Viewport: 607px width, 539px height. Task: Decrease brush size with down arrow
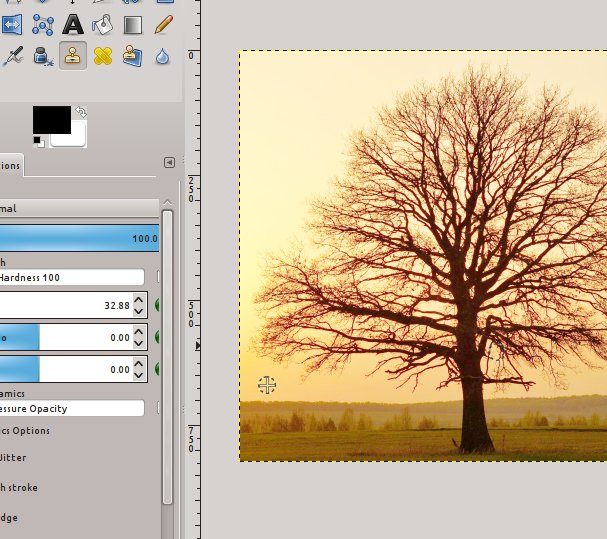pyautogui.click(x=139, y=311)
